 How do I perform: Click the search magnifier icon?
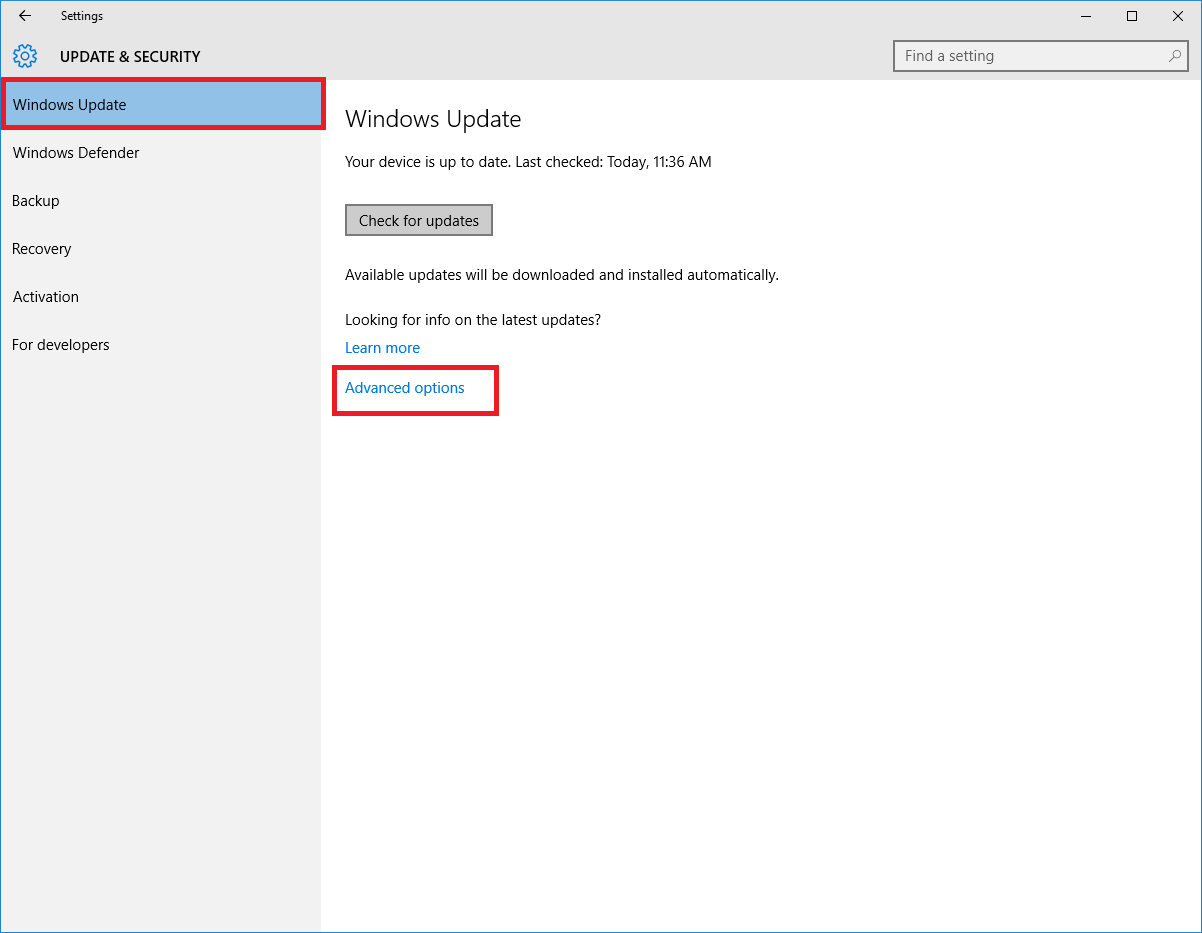tap(1175, 56)
